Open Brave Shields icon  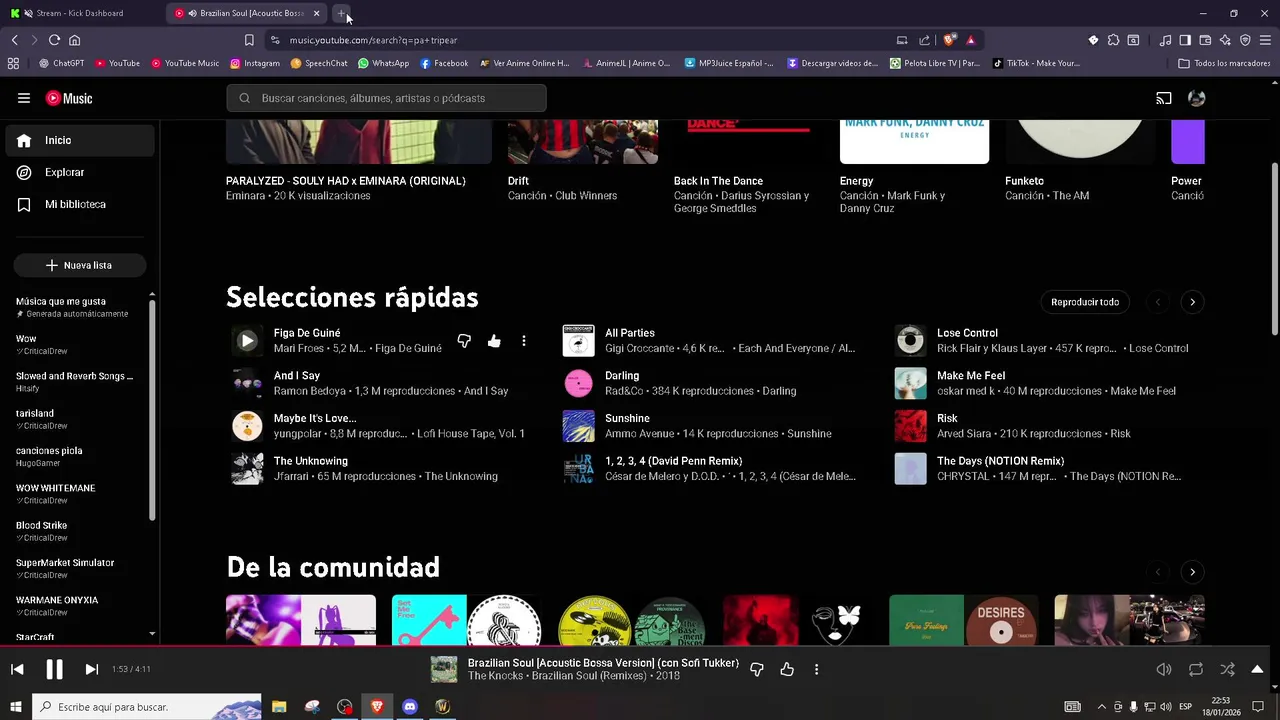click(948, 40)
